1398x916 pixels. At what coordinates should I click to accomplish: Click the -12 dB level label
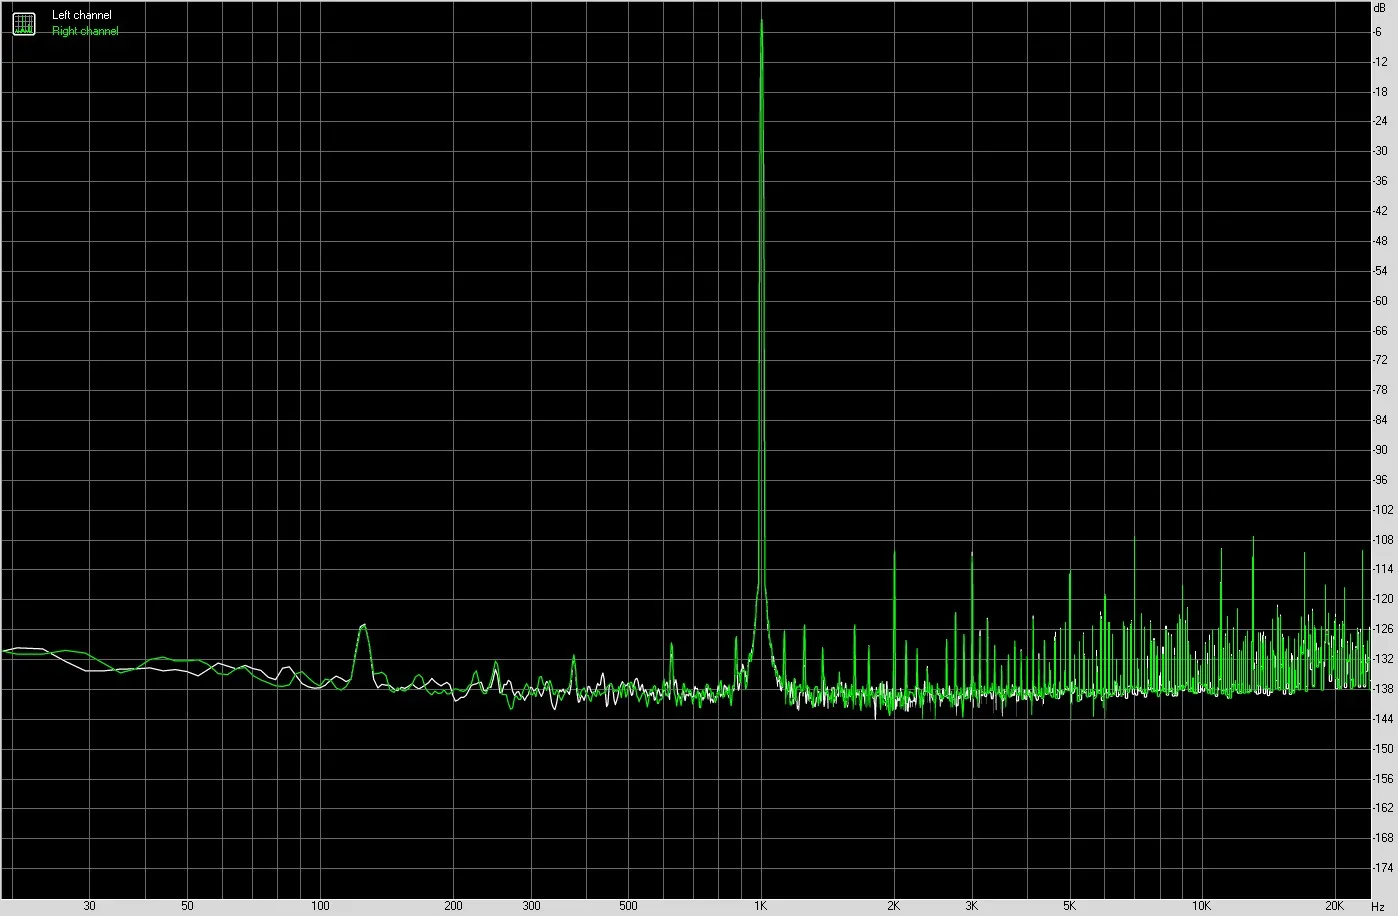pyautogui.click(x=1380, y=62)
